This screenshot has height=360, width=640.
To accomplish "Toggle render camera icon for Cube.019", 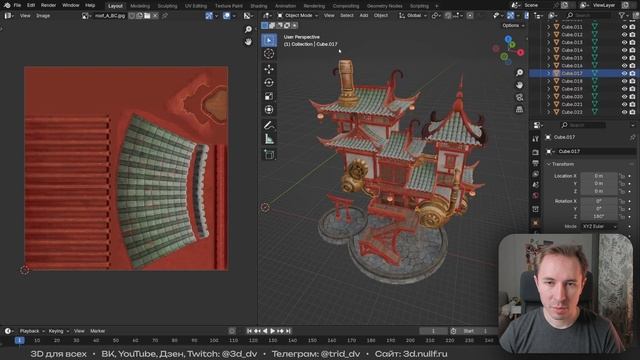I will [x=632, y=89].
